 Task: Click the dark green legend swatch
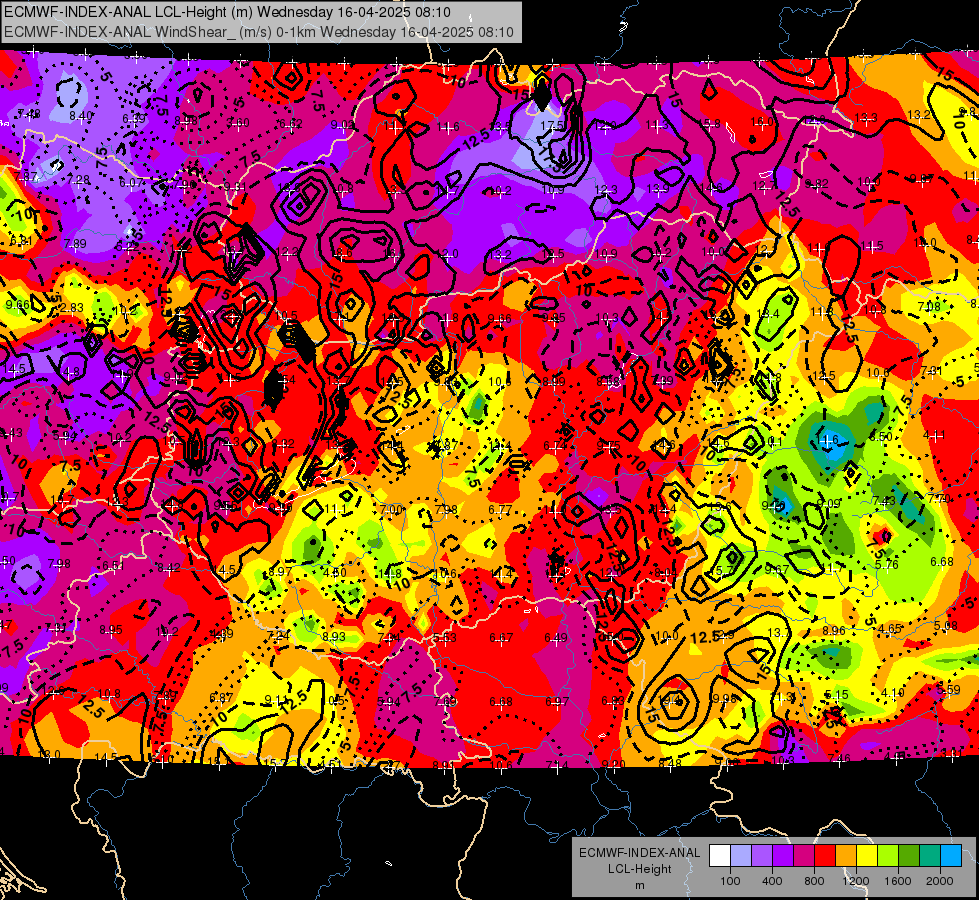click(x=909, y=856)
